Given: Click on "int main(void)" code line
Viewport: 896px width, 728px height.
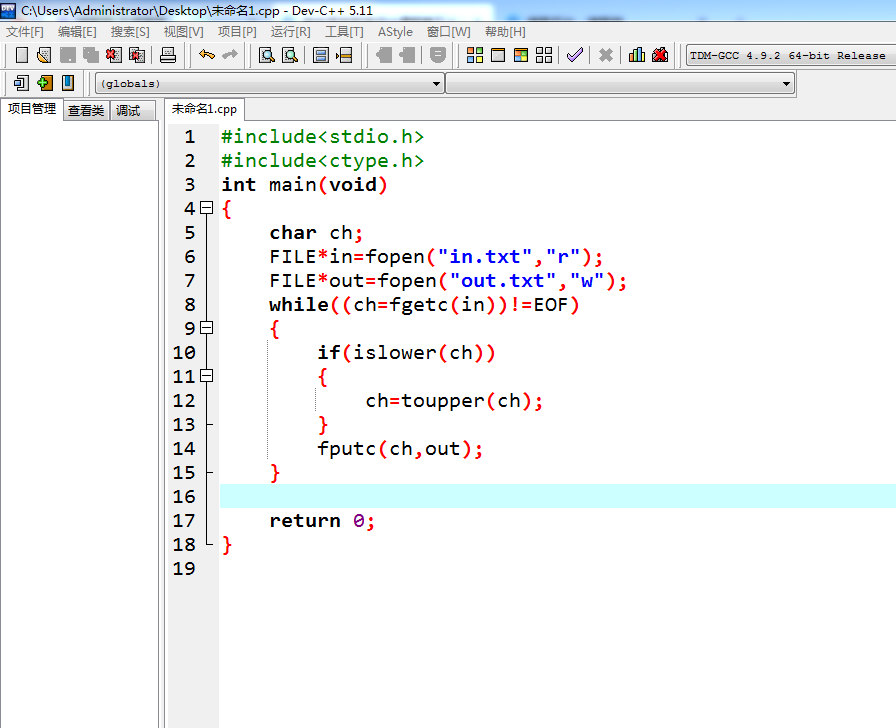Looking at the screenshot, I should click(x=305, y=185).
